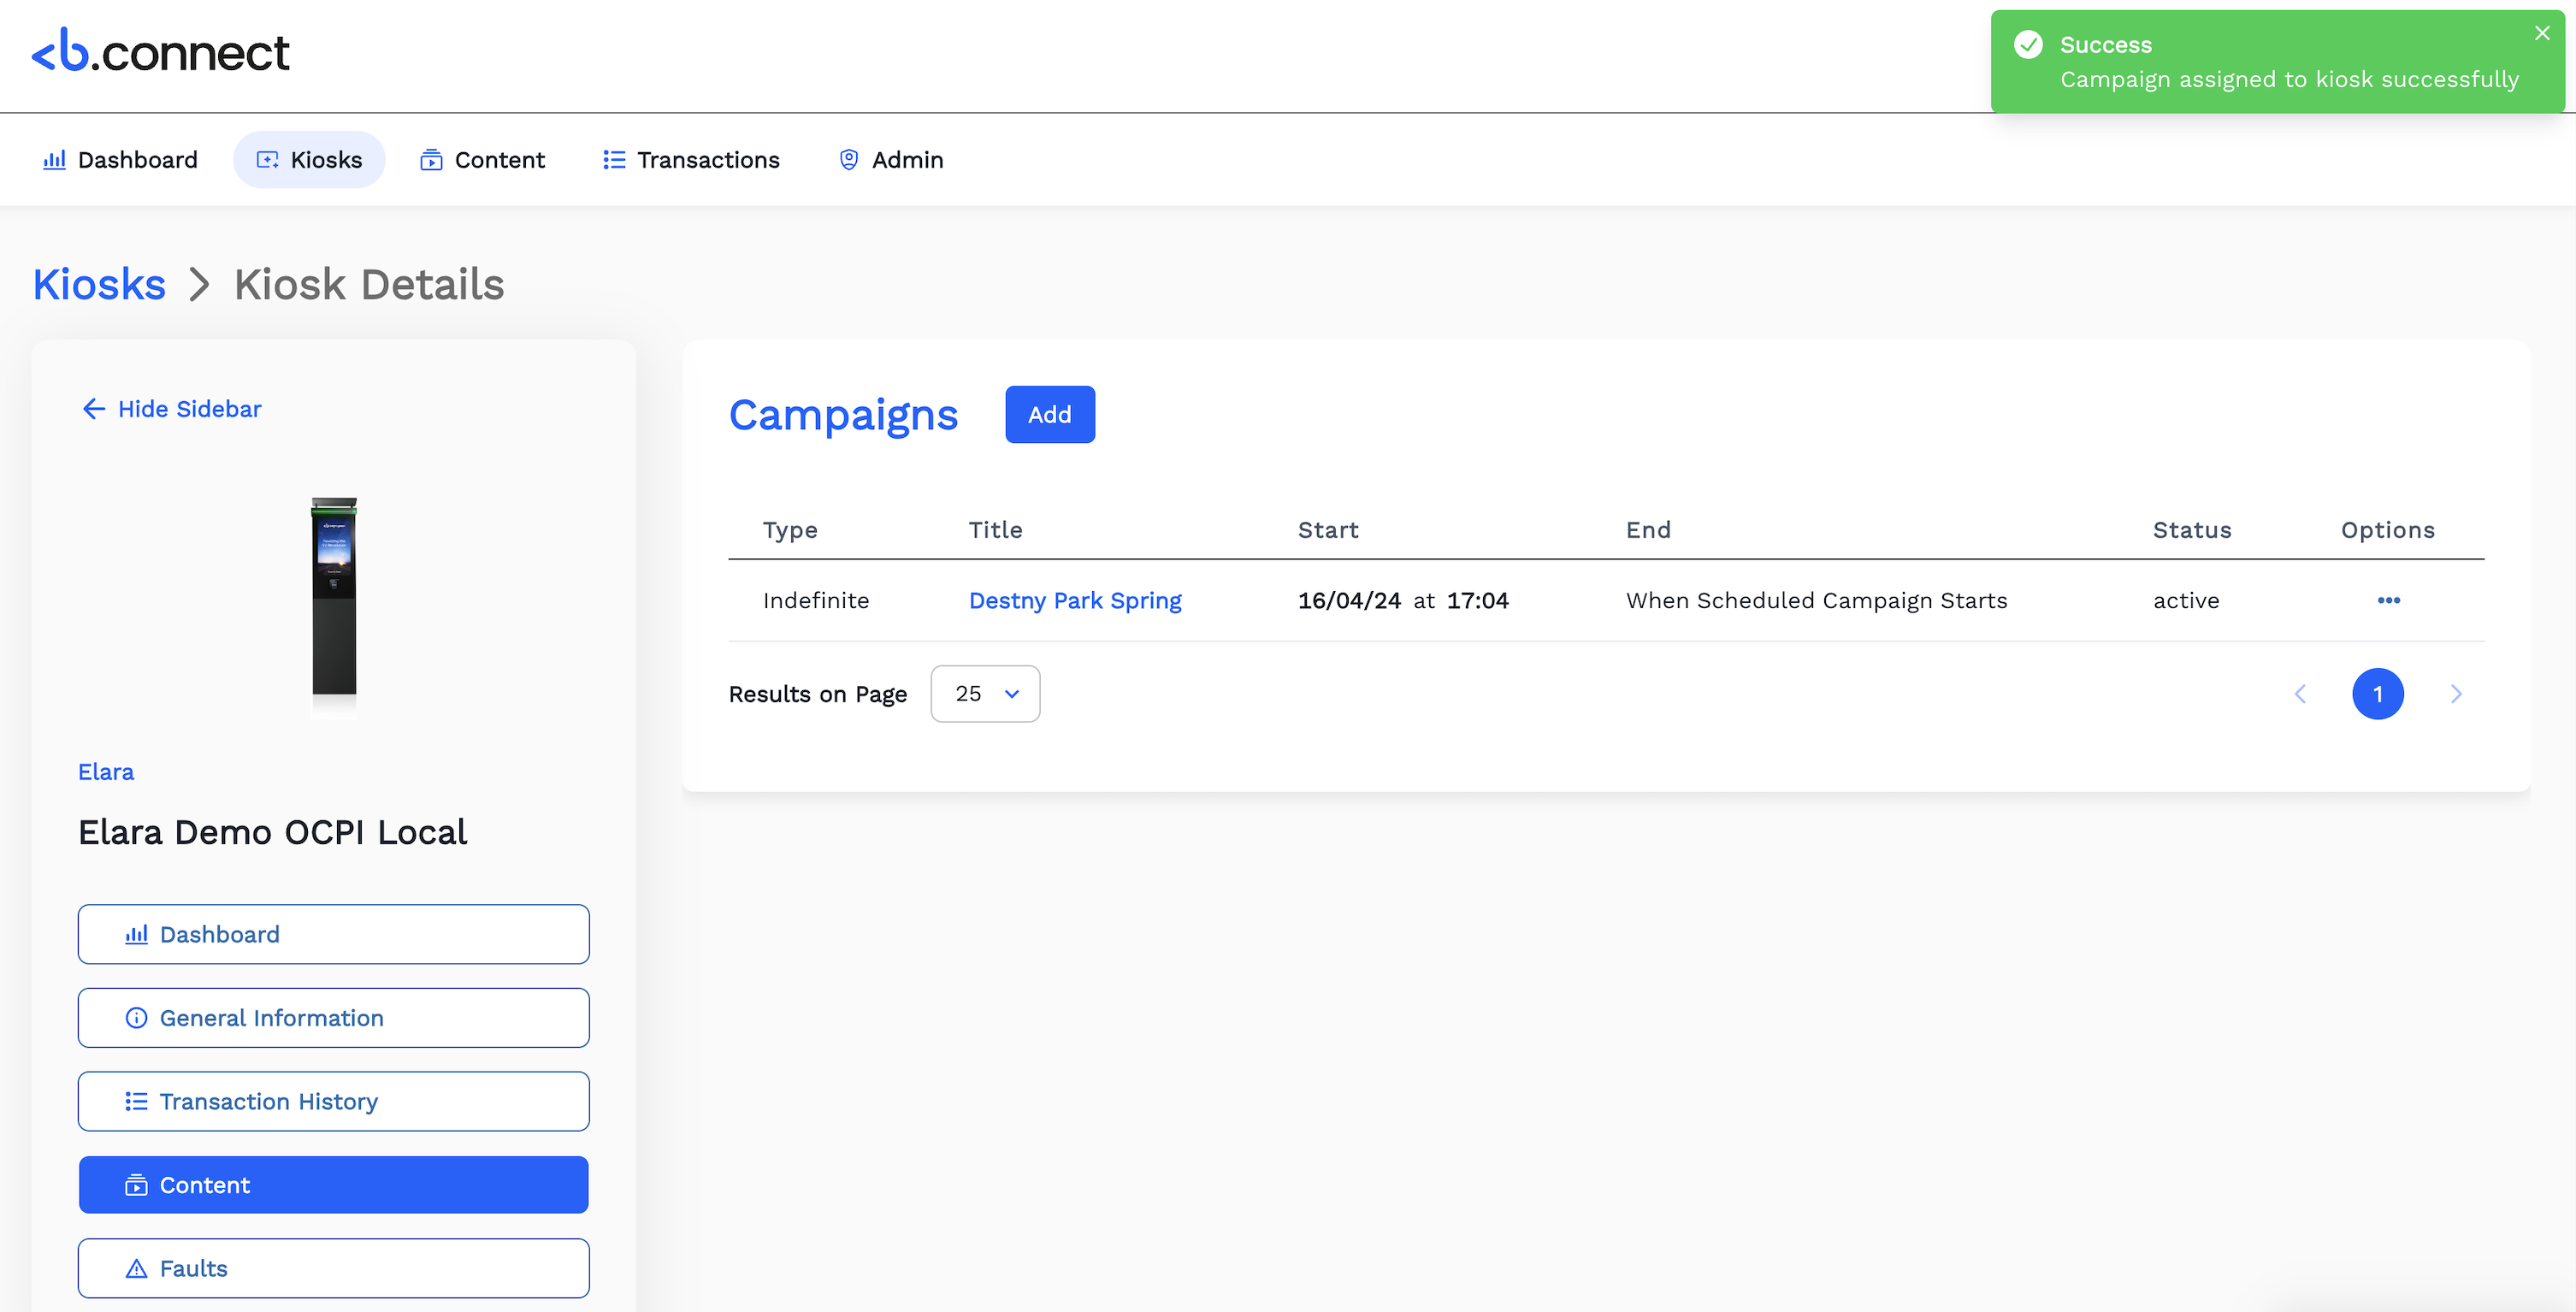Open options menu for Destny Park Spring

(2388, 600)
